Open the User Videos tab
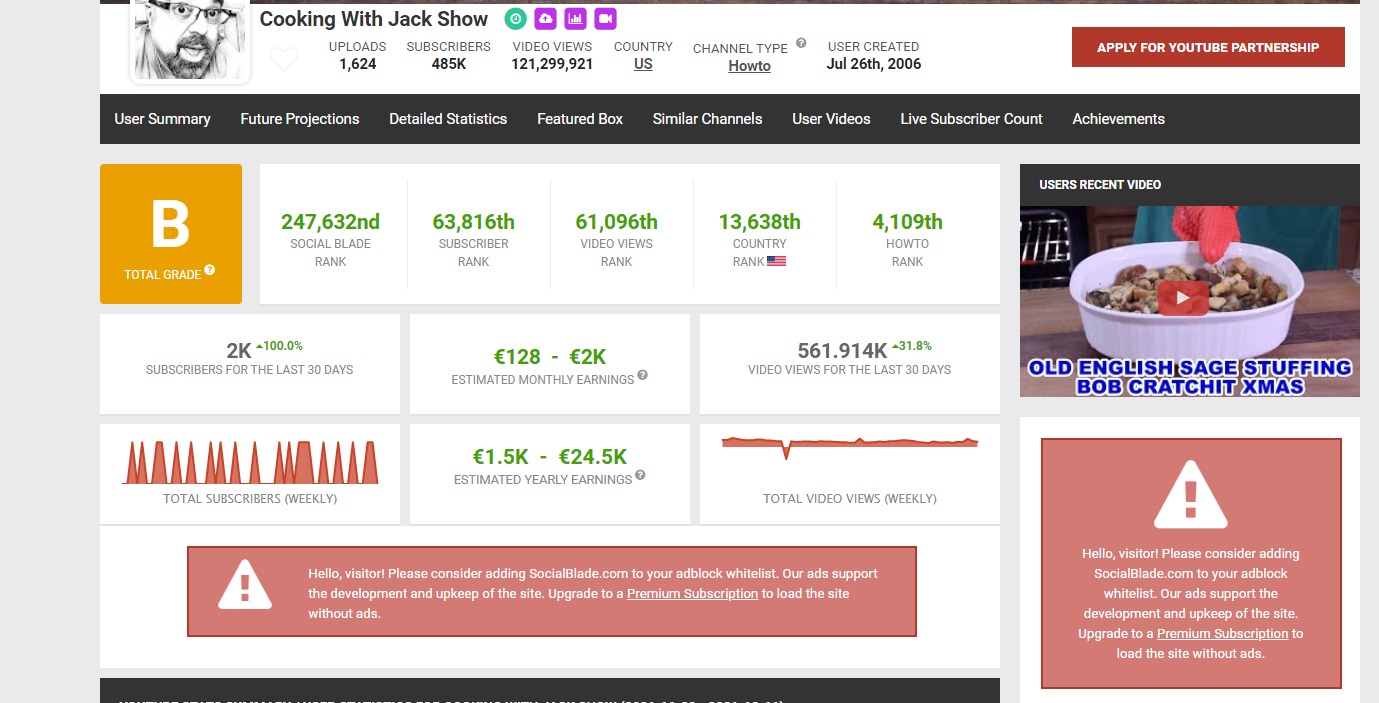 coord(831,119)
